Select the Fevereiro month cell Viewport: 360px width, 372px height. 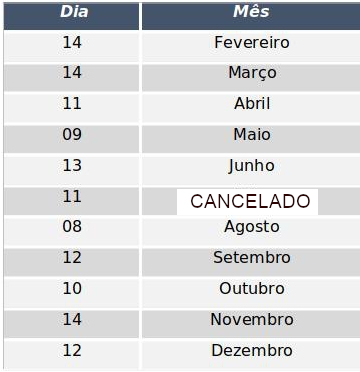[251, 47]
